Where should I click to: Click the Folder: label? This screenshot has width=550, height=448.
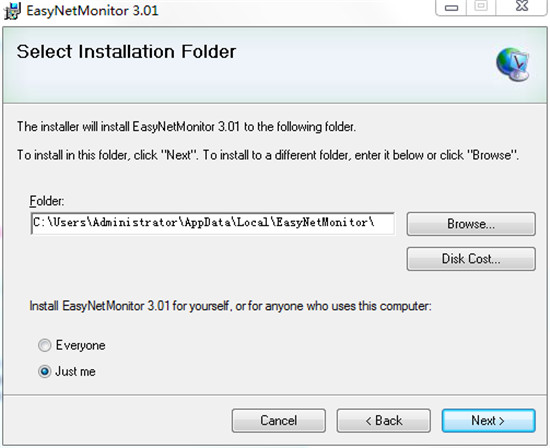click(47, 201)
